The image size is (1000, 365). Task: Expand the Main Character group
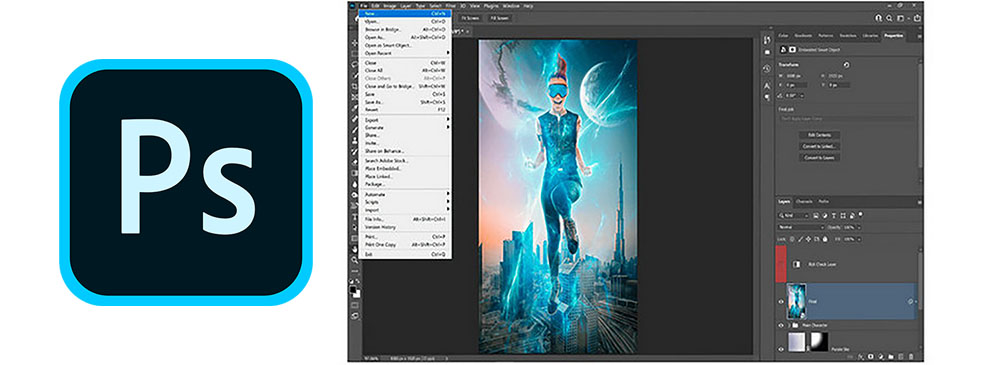click(788, 325)
